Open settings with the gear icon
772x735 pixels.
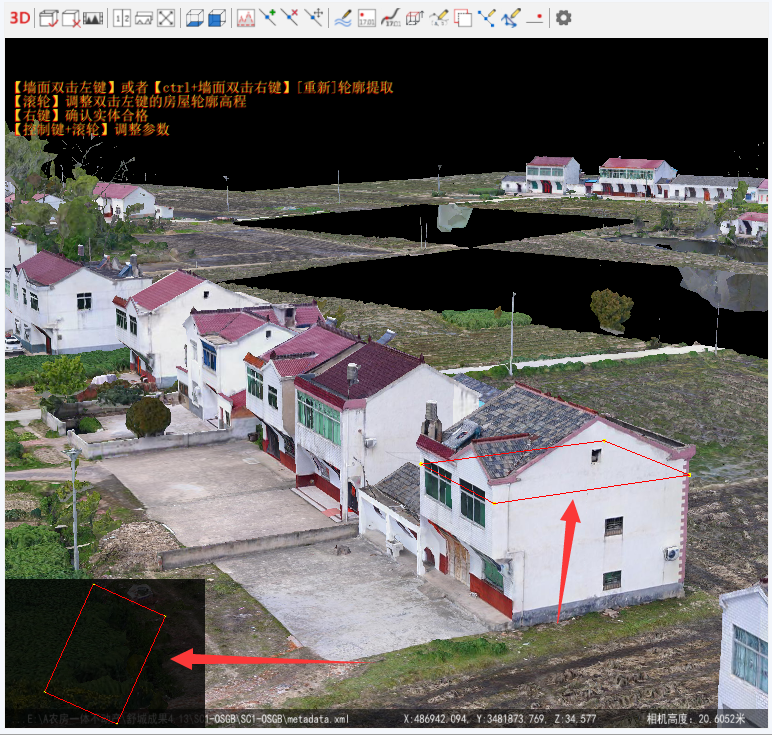[x=564, y=17]
